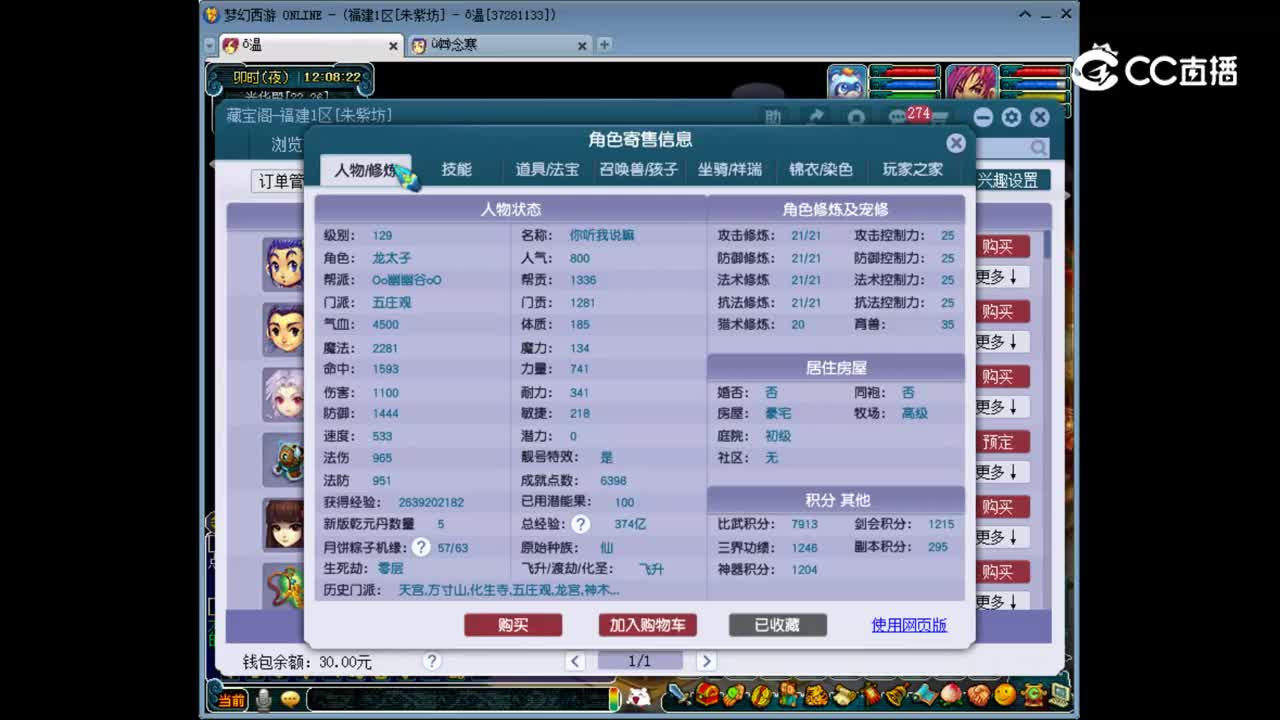
Task: Switch to the 锦衣/染色 tab
Action: 821,170
